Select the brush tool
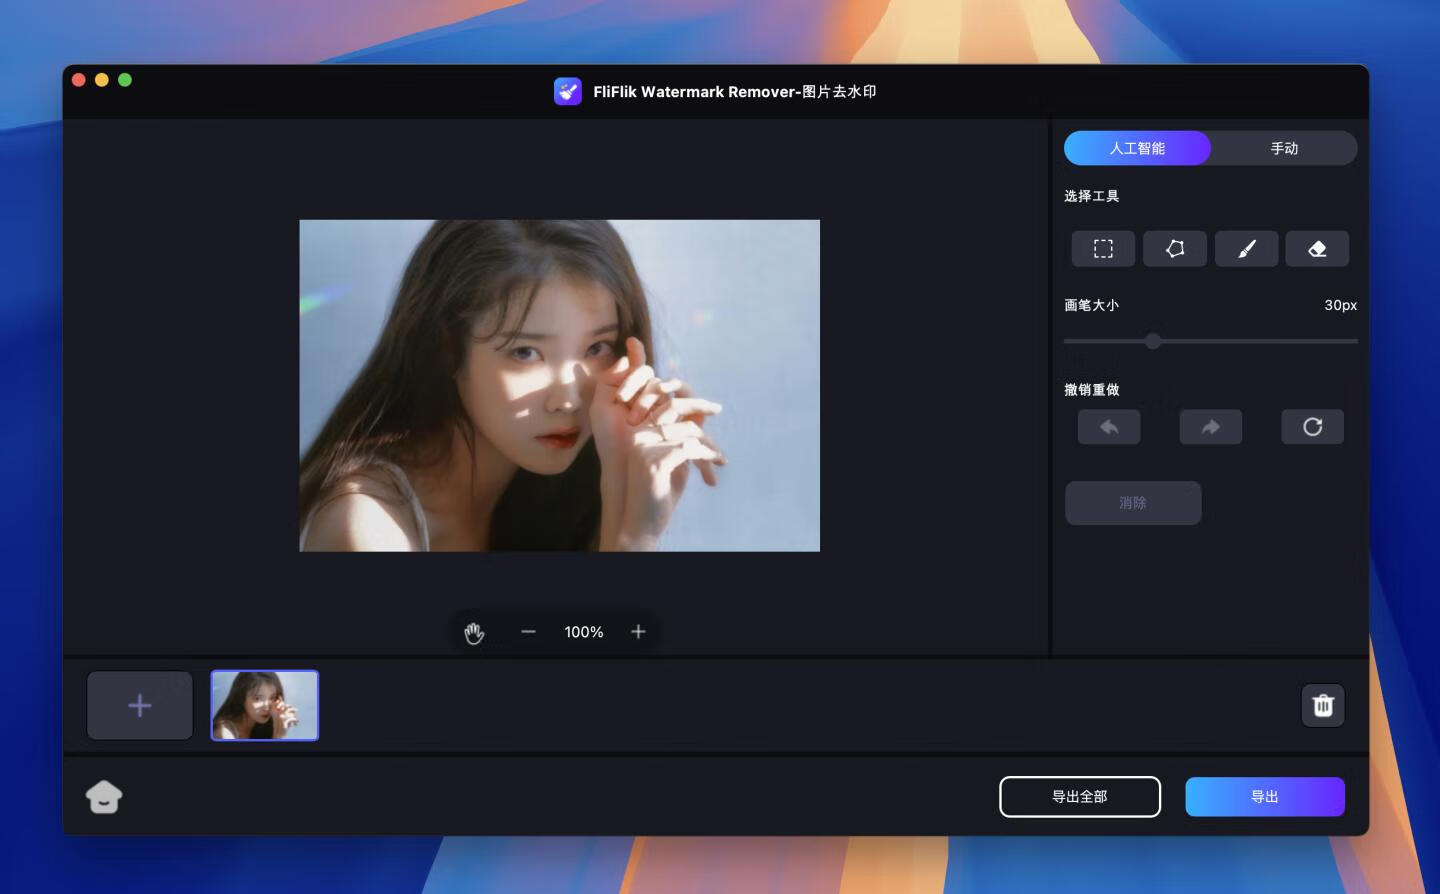The width and height of the screenshot is (1440, 894). click(1246, 248)
